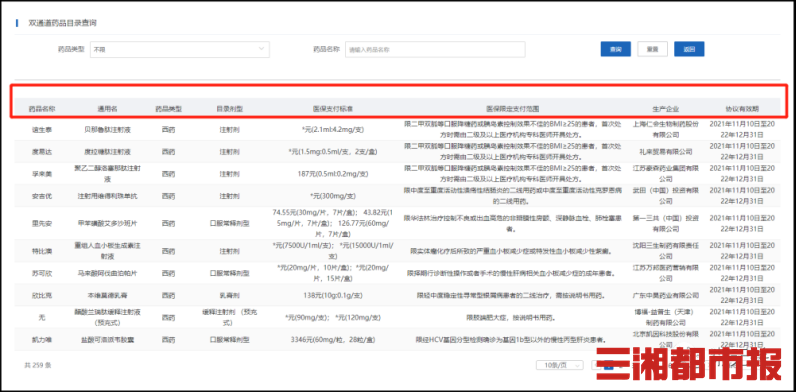Click the generic name 度拉糖肽注射液
This screenshot has width=796, height=392.
(108, 152)
